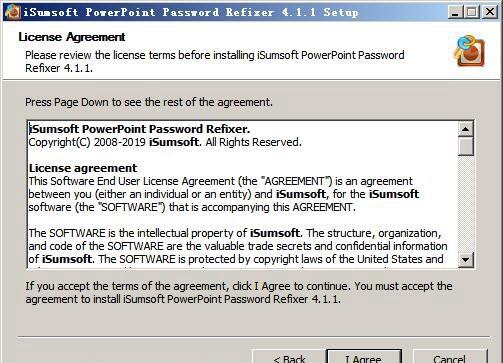Cancel the installation
This screenshot has width=503, height=363.
point(450,357)
